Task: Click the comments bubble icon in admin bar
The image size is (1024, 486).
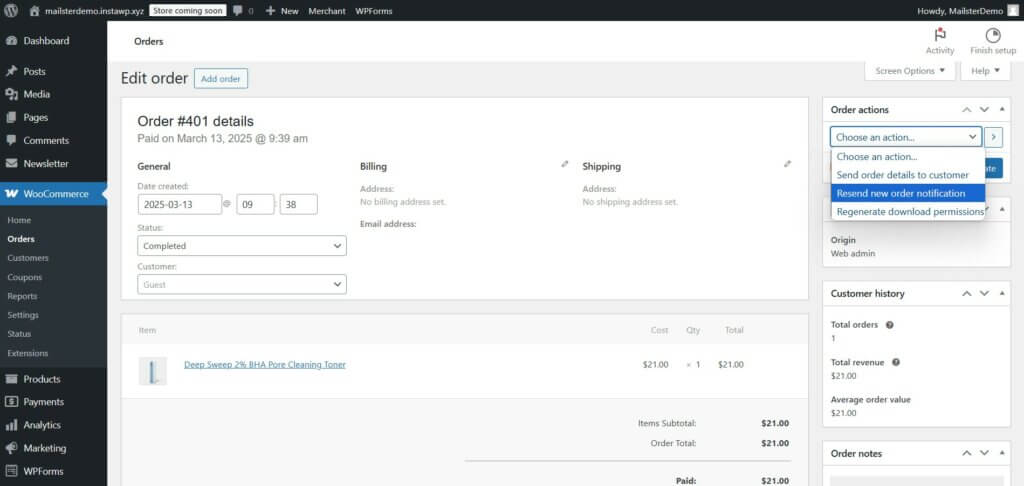Action: click(x=237, y=10)
